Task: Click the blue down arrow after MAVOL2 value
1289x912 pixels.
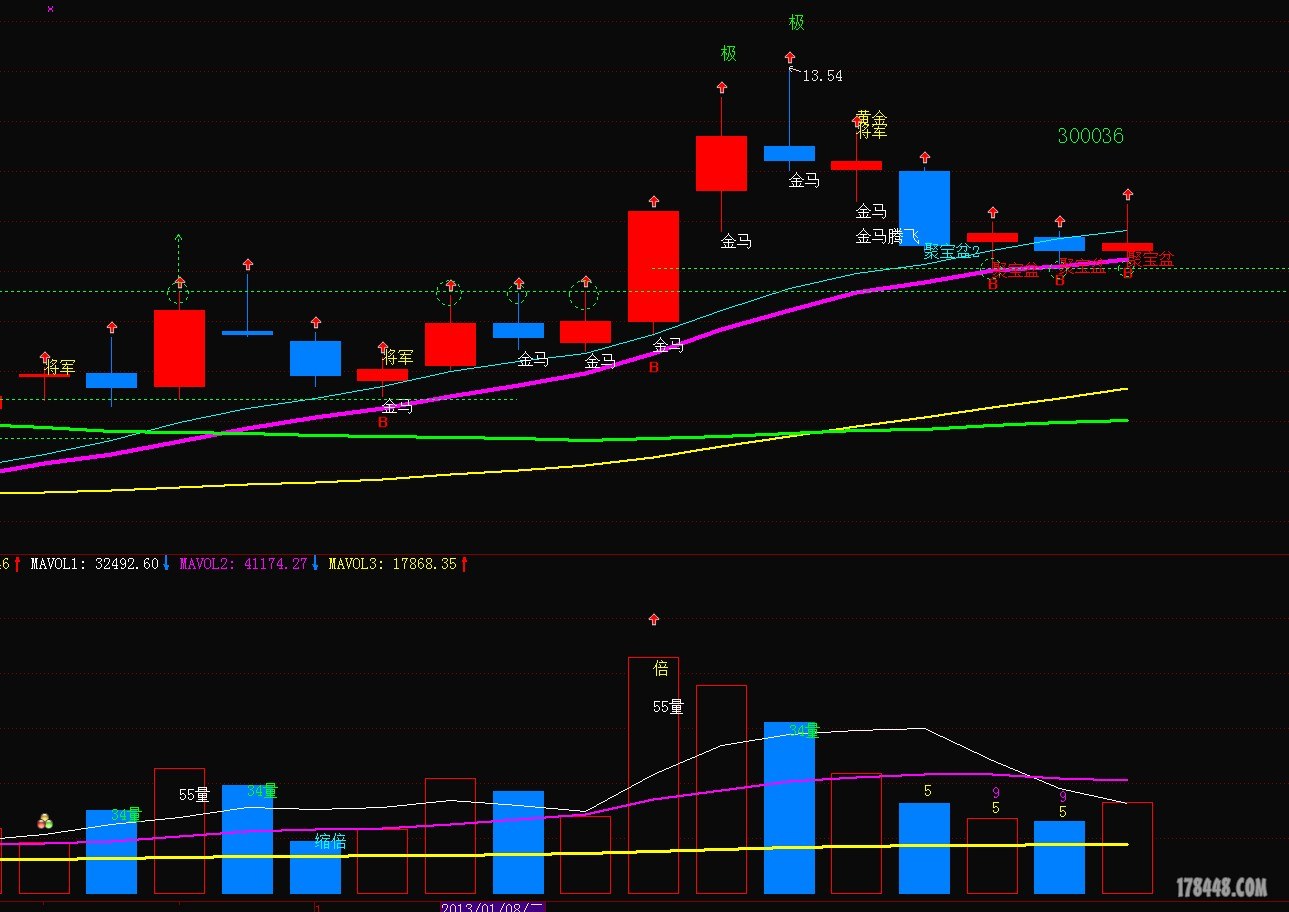Action: tap(315, 564)
